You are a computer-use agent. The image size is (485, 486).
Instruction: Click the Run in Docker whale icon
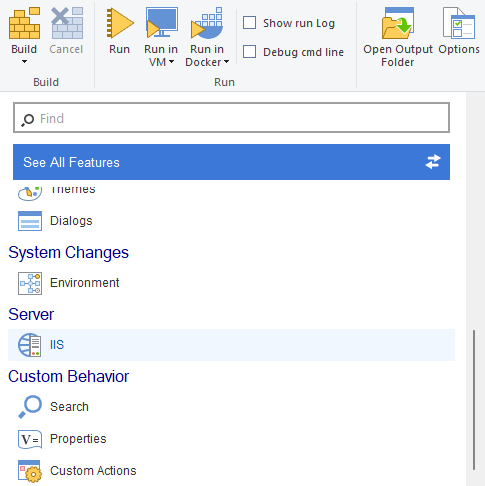pos(207,23)
